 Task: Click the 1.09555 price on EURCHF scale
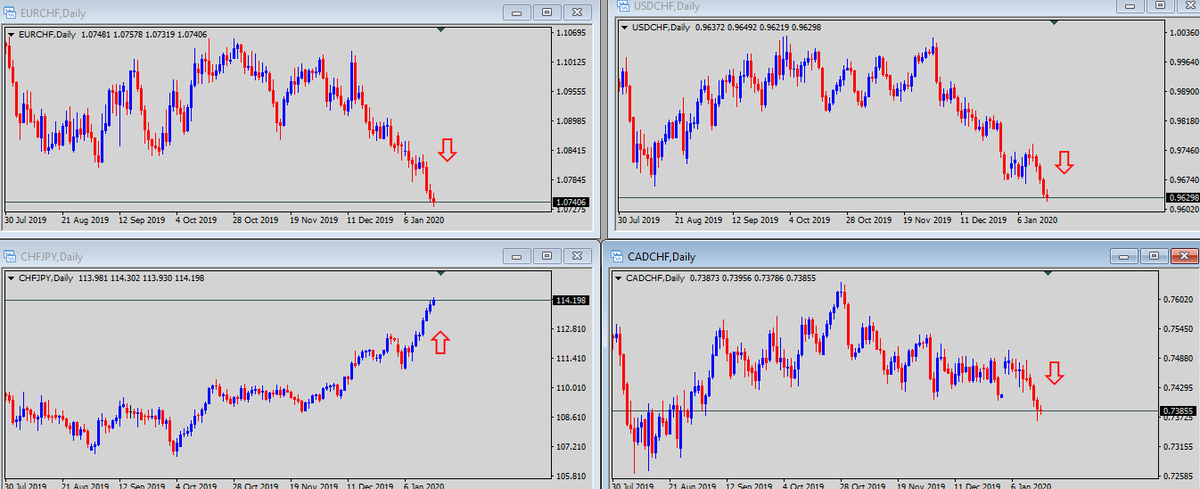click(x=571, y=92)
